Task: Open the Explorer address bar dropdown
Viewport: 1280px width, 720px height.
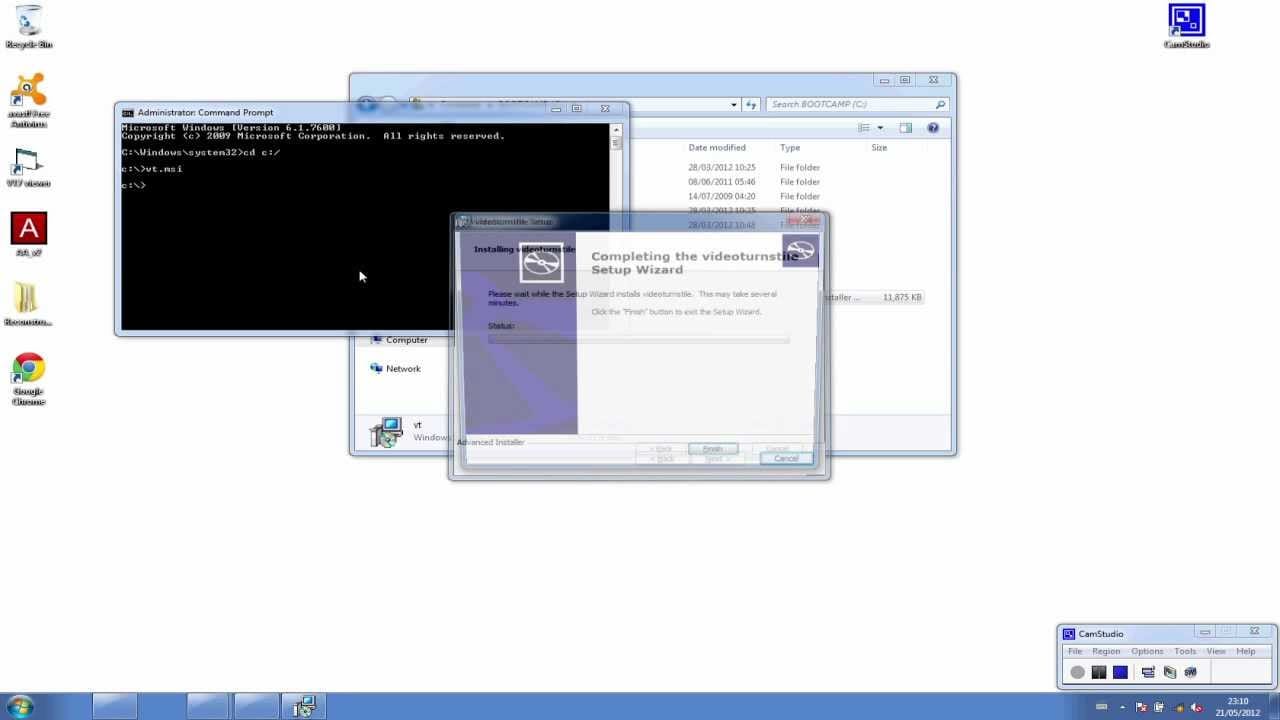Action: pyautogui.click(x=734, y=104)
